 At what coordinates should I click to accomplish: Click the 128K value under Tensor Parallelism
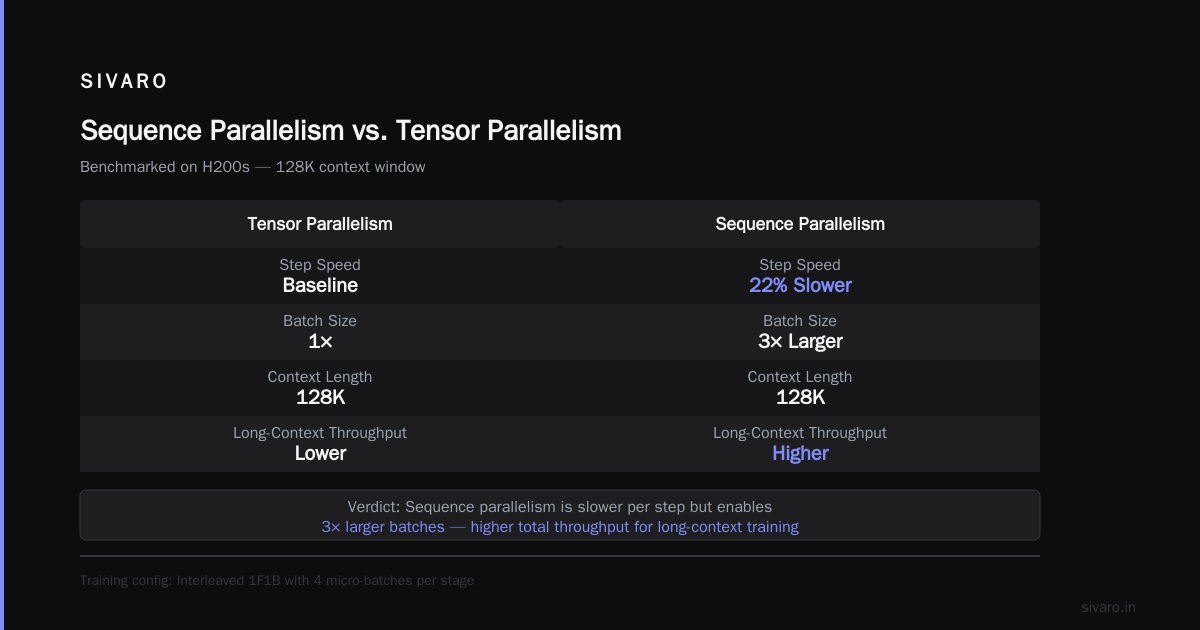[x=320, y=398]
